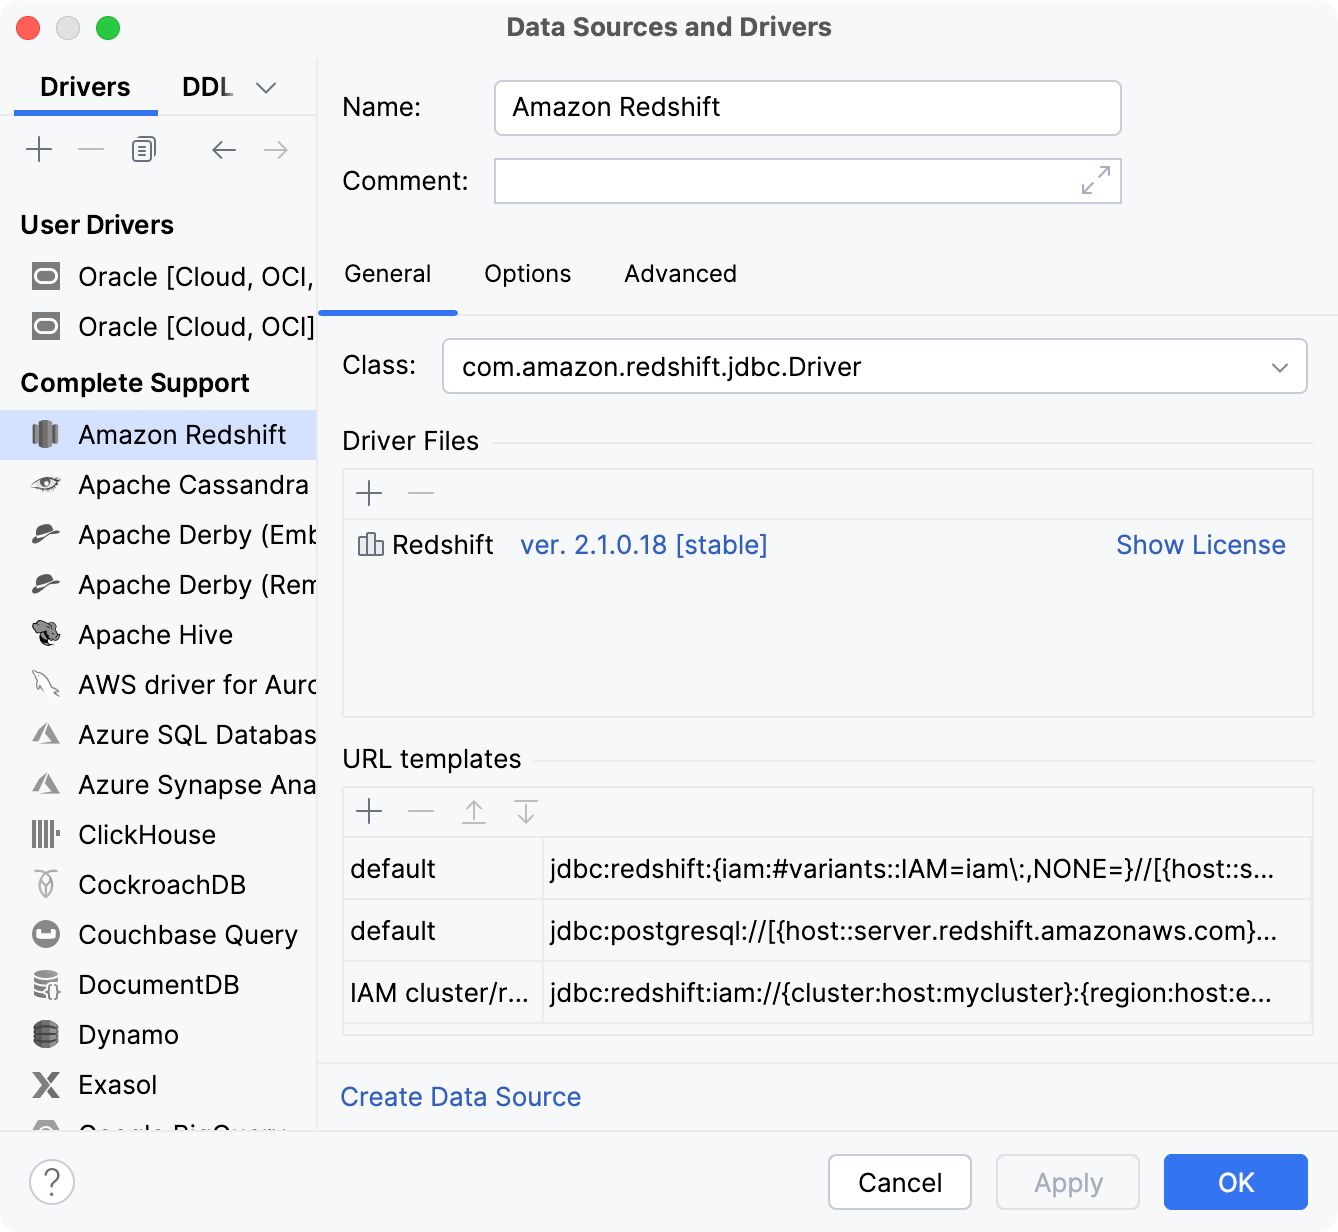Add a new driver file
Viewport: 1338px width, 1232px height.
pyautogui.click(x=369, y=493)
